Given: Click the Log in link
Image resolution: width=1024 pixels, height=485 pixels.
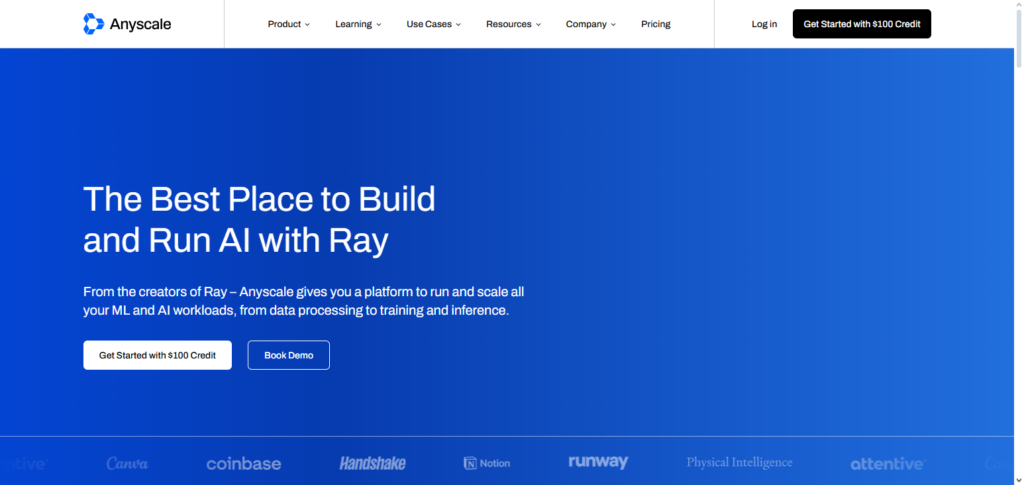Looking at the screenshot, I should (x=764, y=24).
